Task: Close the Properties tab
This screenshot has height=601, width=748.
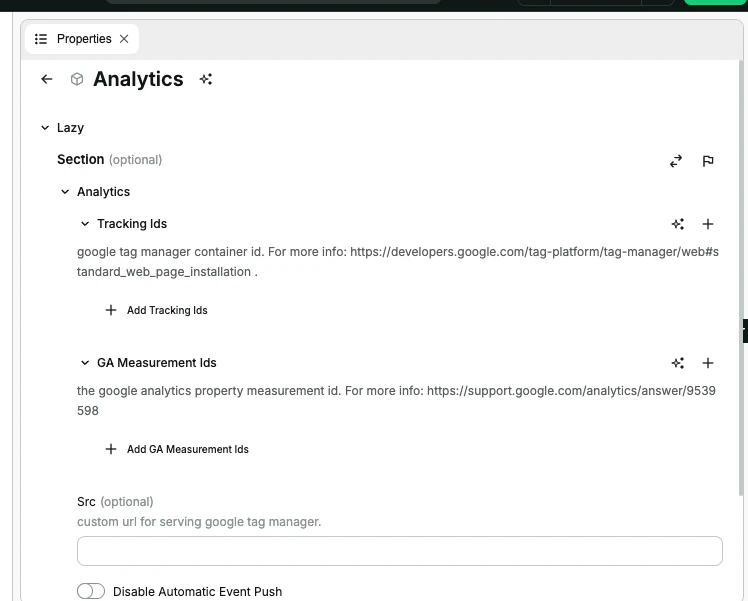Action: coord(124,39)
